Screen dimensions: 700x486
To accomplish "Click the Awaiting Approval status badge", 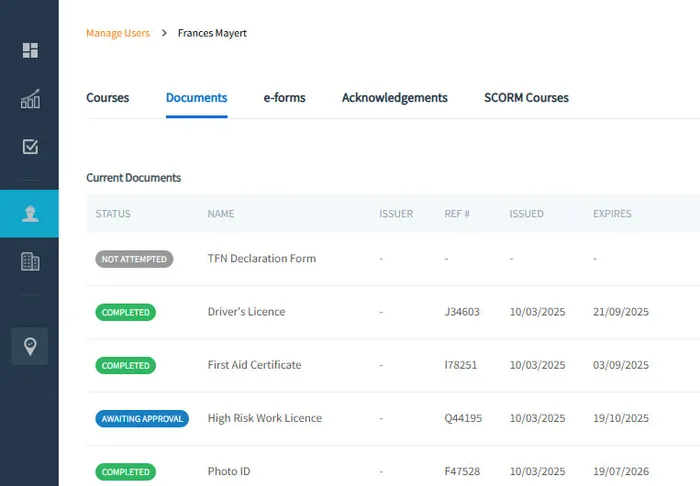I will point(142,419).
